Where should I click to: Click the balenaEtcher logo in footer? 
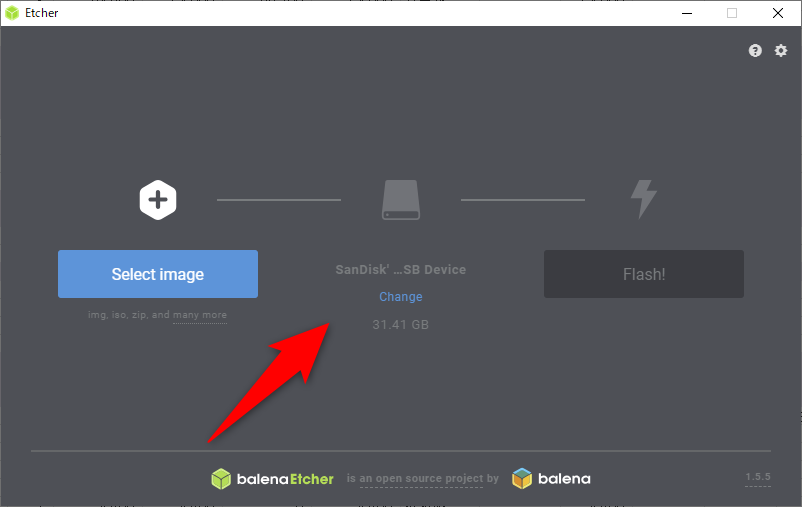click(x=272, y=479)
